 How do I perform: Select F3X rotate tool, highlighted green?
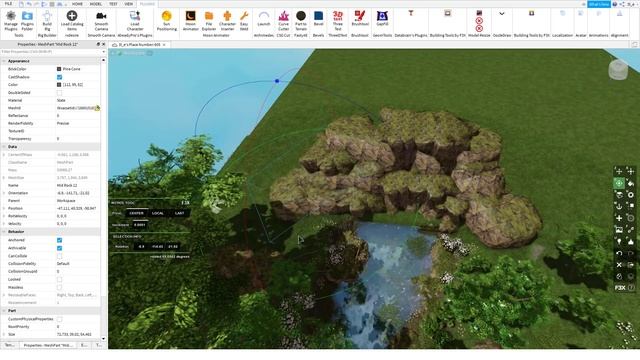pos(619,183)
